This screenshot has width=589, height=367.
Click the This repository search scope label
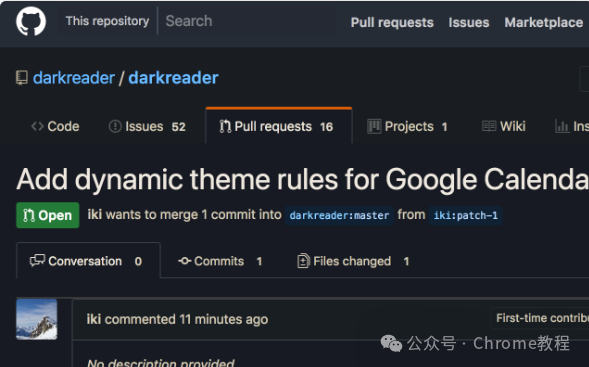(107, 21)
